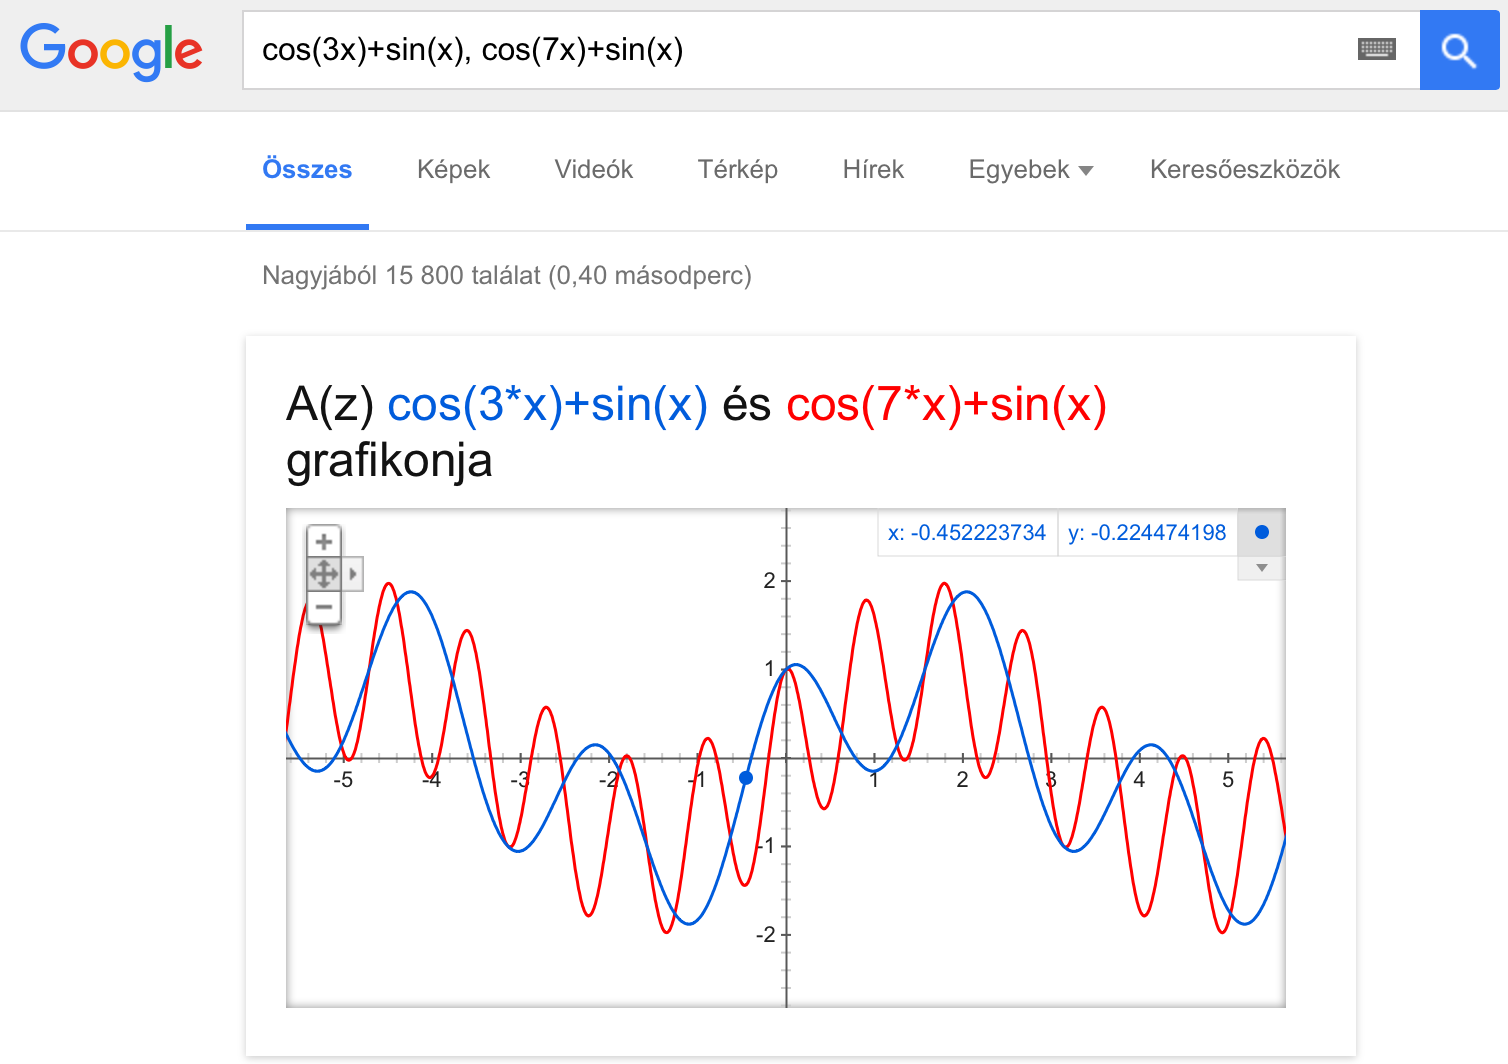This screenshot has height=1064, width=1508.
Task: Click the y coordinate readout box
Action: point(1147,533)
